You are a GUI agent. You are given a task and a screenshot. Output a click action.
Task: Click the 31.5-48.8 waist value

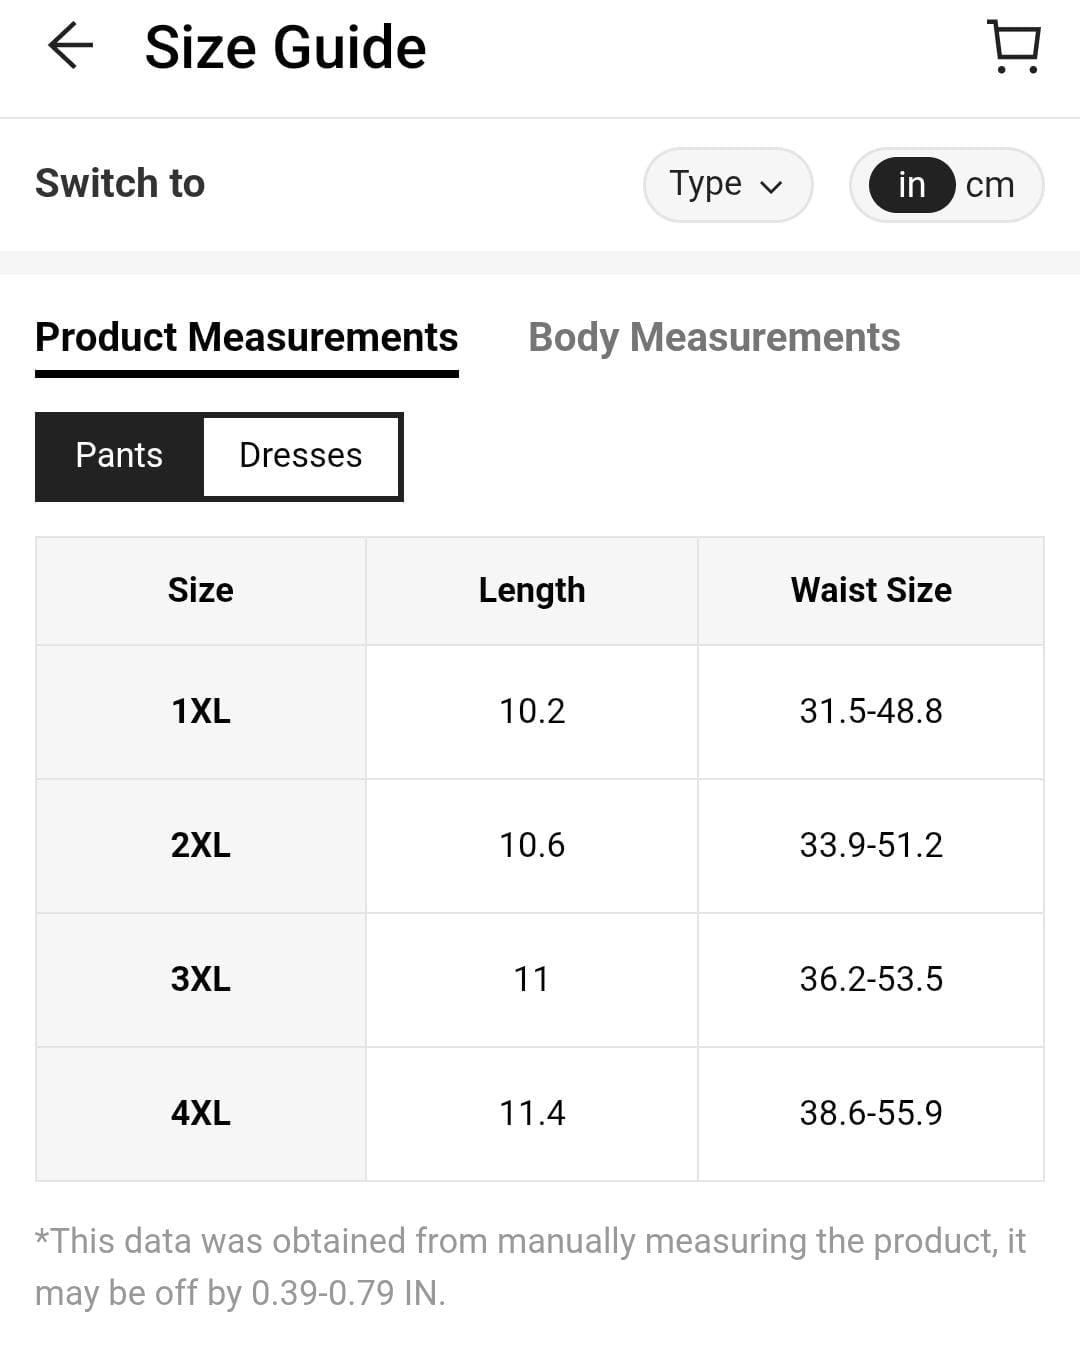[871, 712]
